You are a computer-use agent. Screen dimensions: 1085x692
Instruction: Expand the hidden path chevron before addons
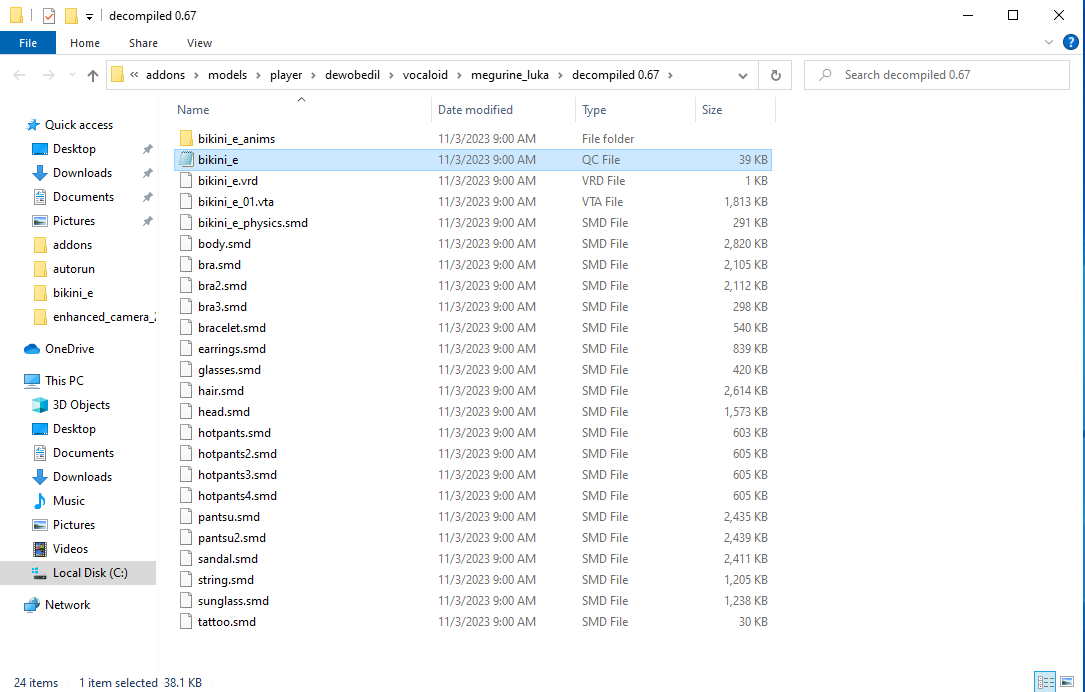134,75
